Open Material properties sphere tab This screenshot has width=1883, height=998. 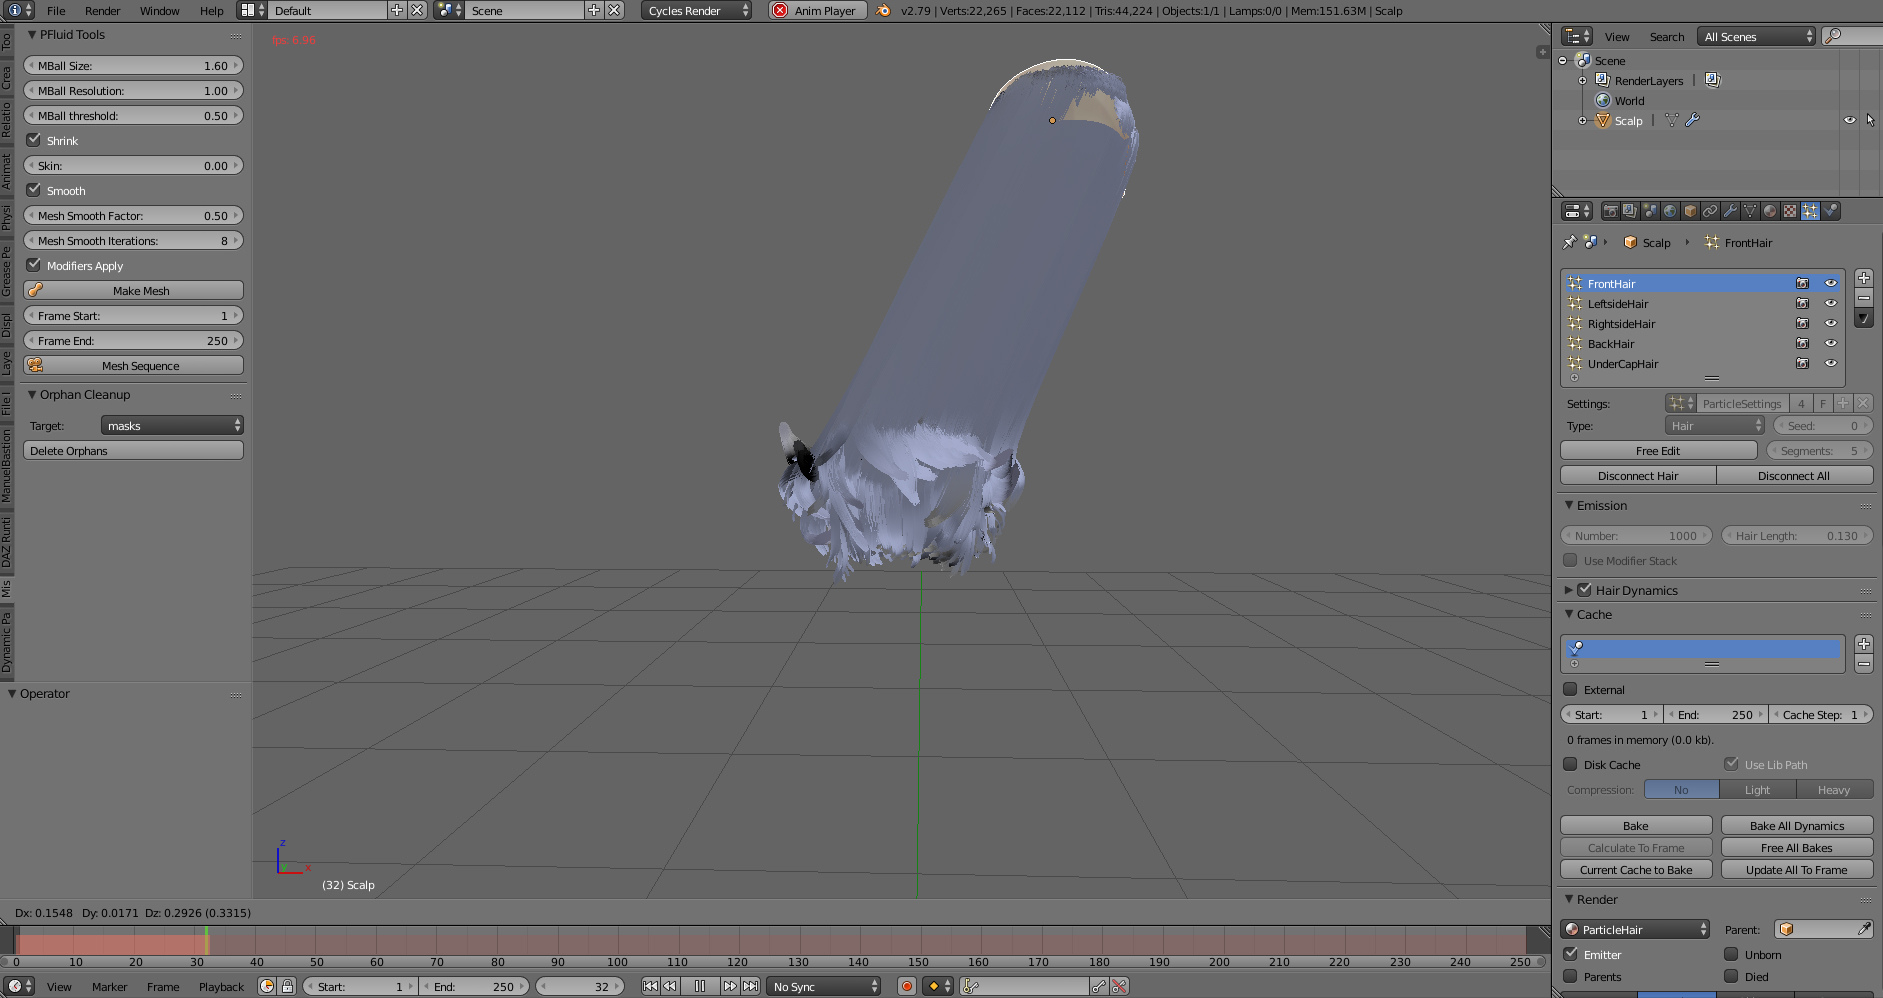(x=1770, y=211)
